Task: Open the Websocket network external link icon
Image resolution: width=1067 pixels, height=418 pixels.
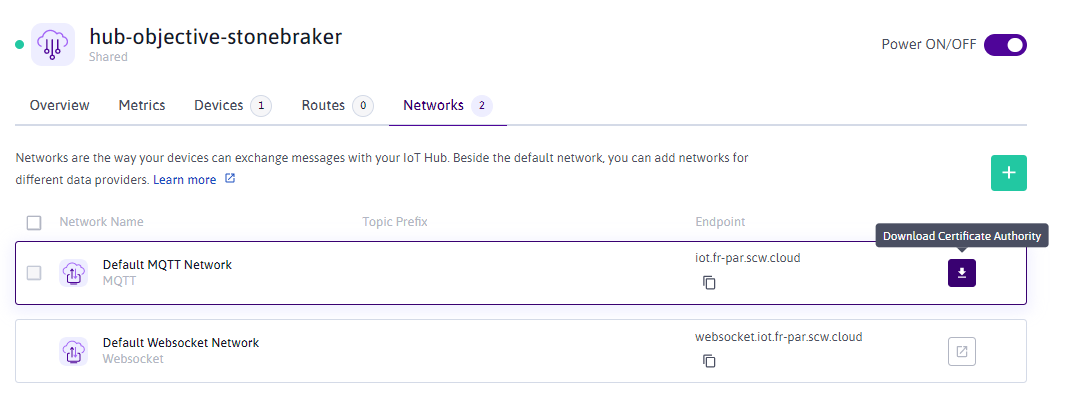Action: [961, 351]
